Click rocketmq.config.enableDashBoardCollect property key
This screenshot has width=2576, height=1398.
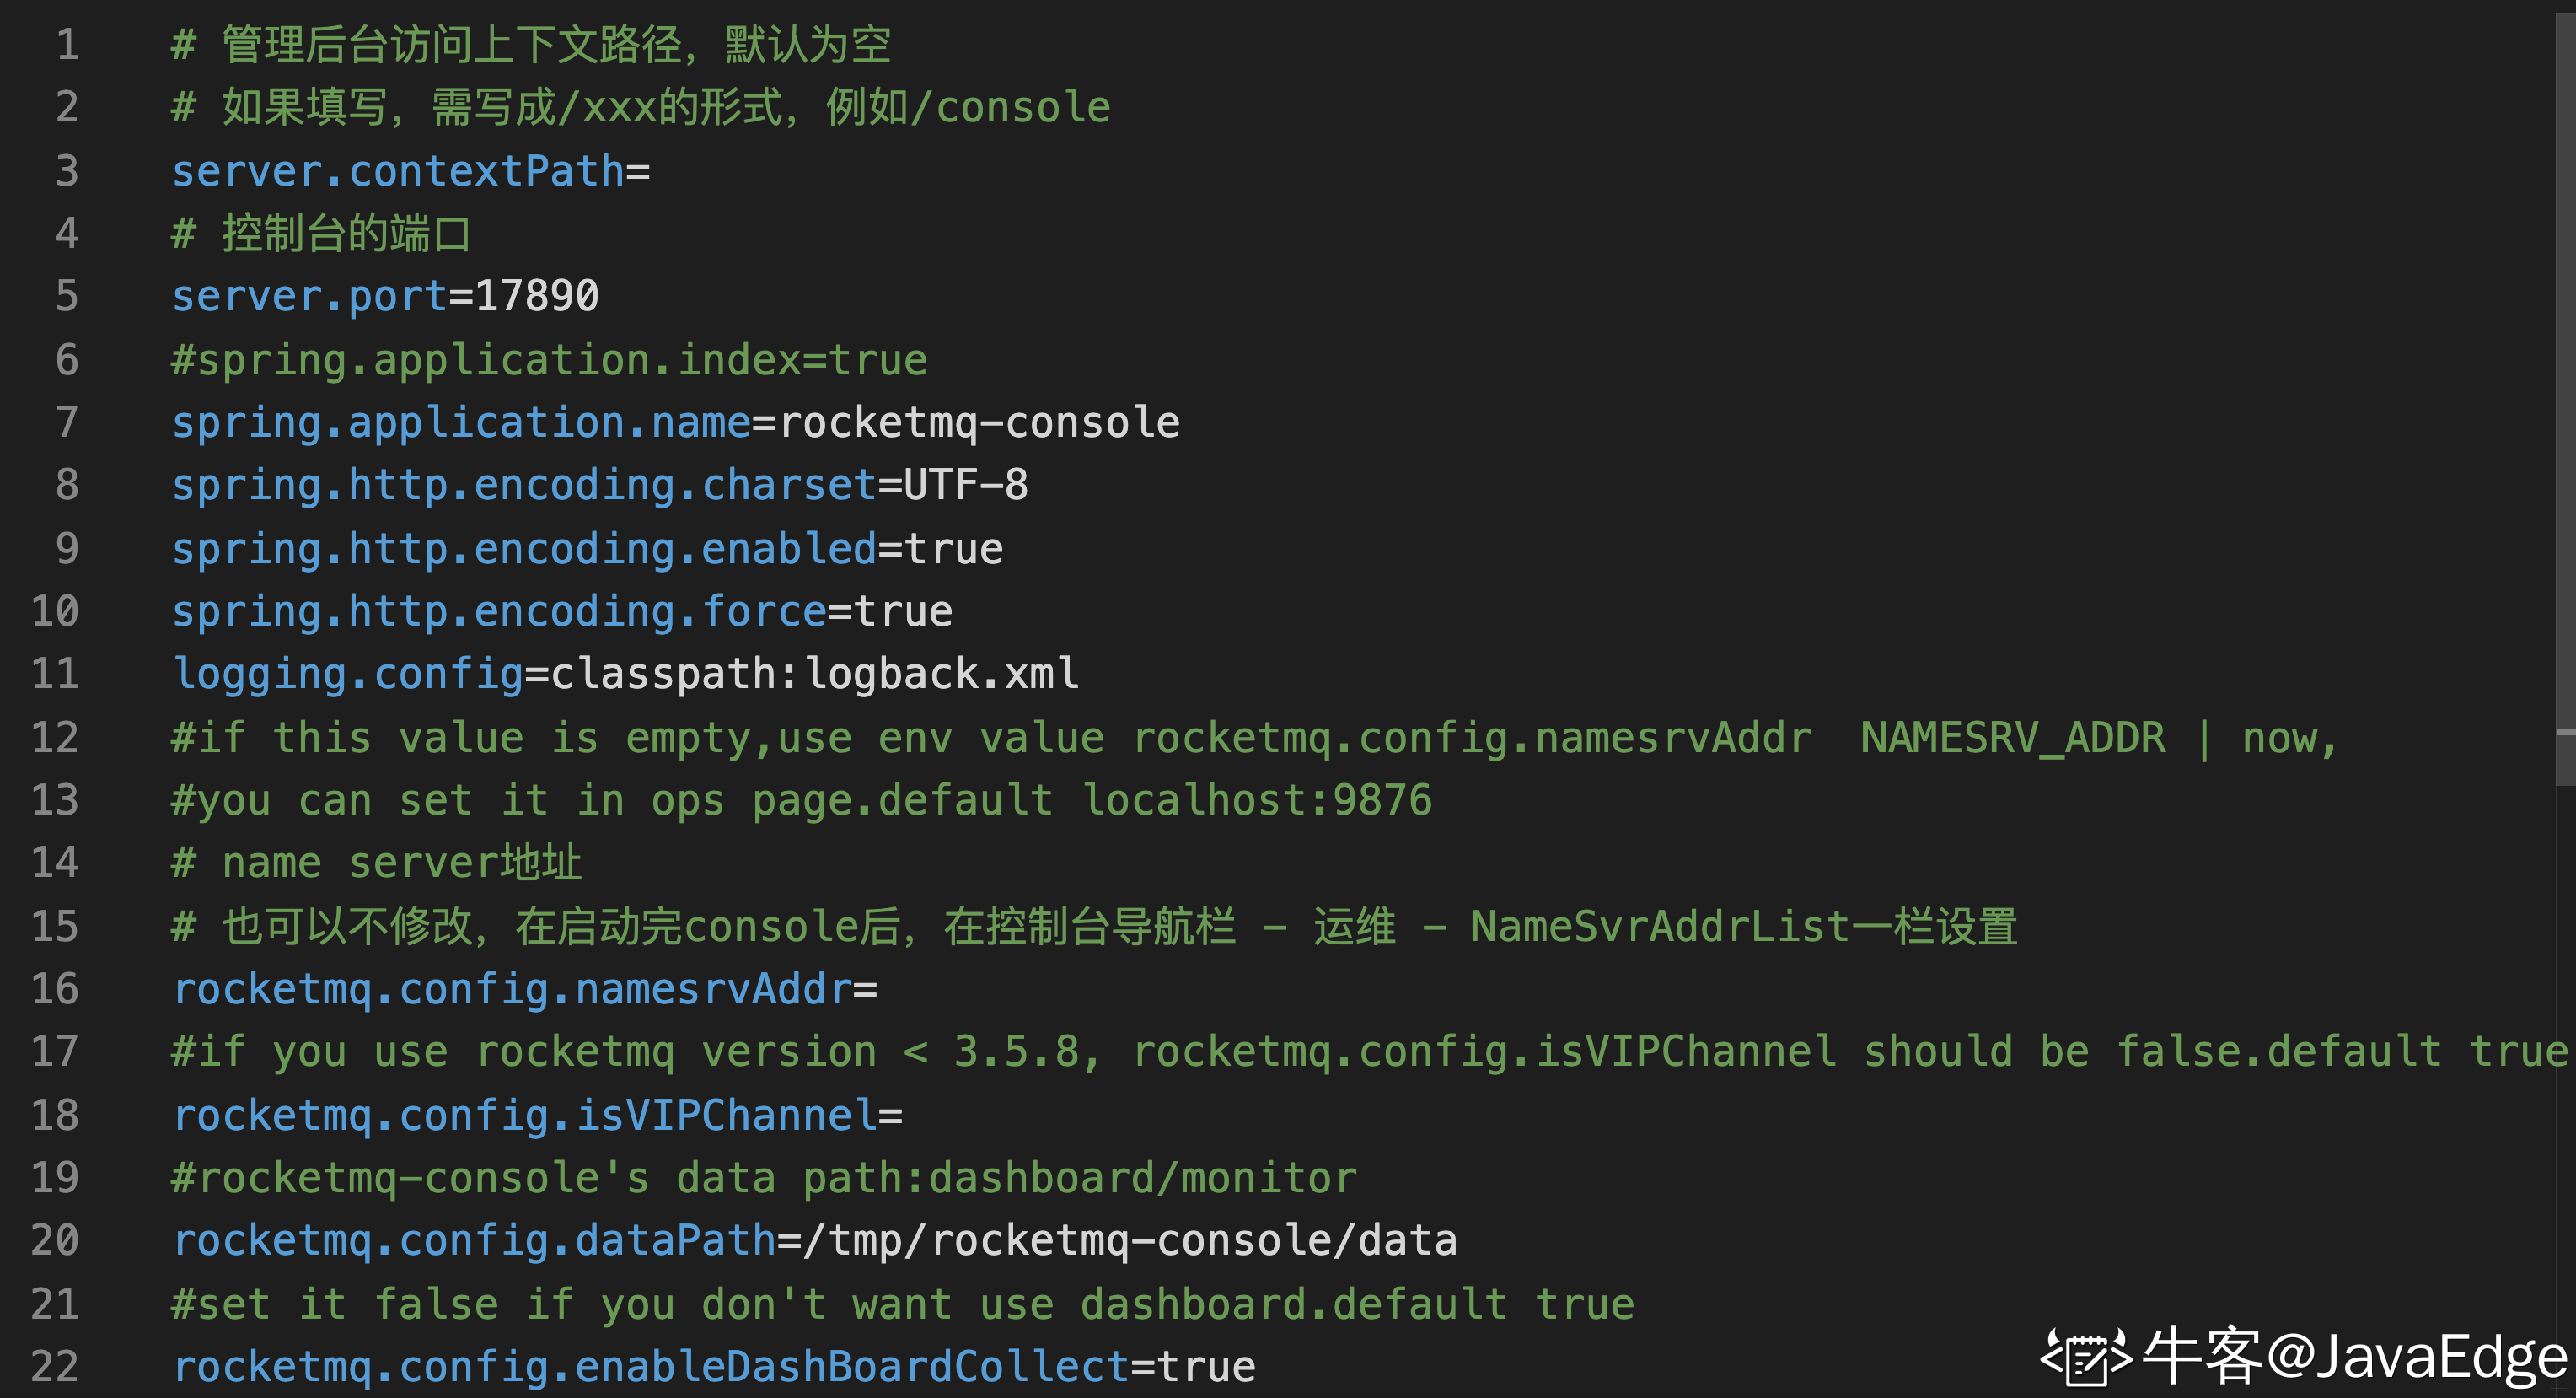pos(650,1367)
